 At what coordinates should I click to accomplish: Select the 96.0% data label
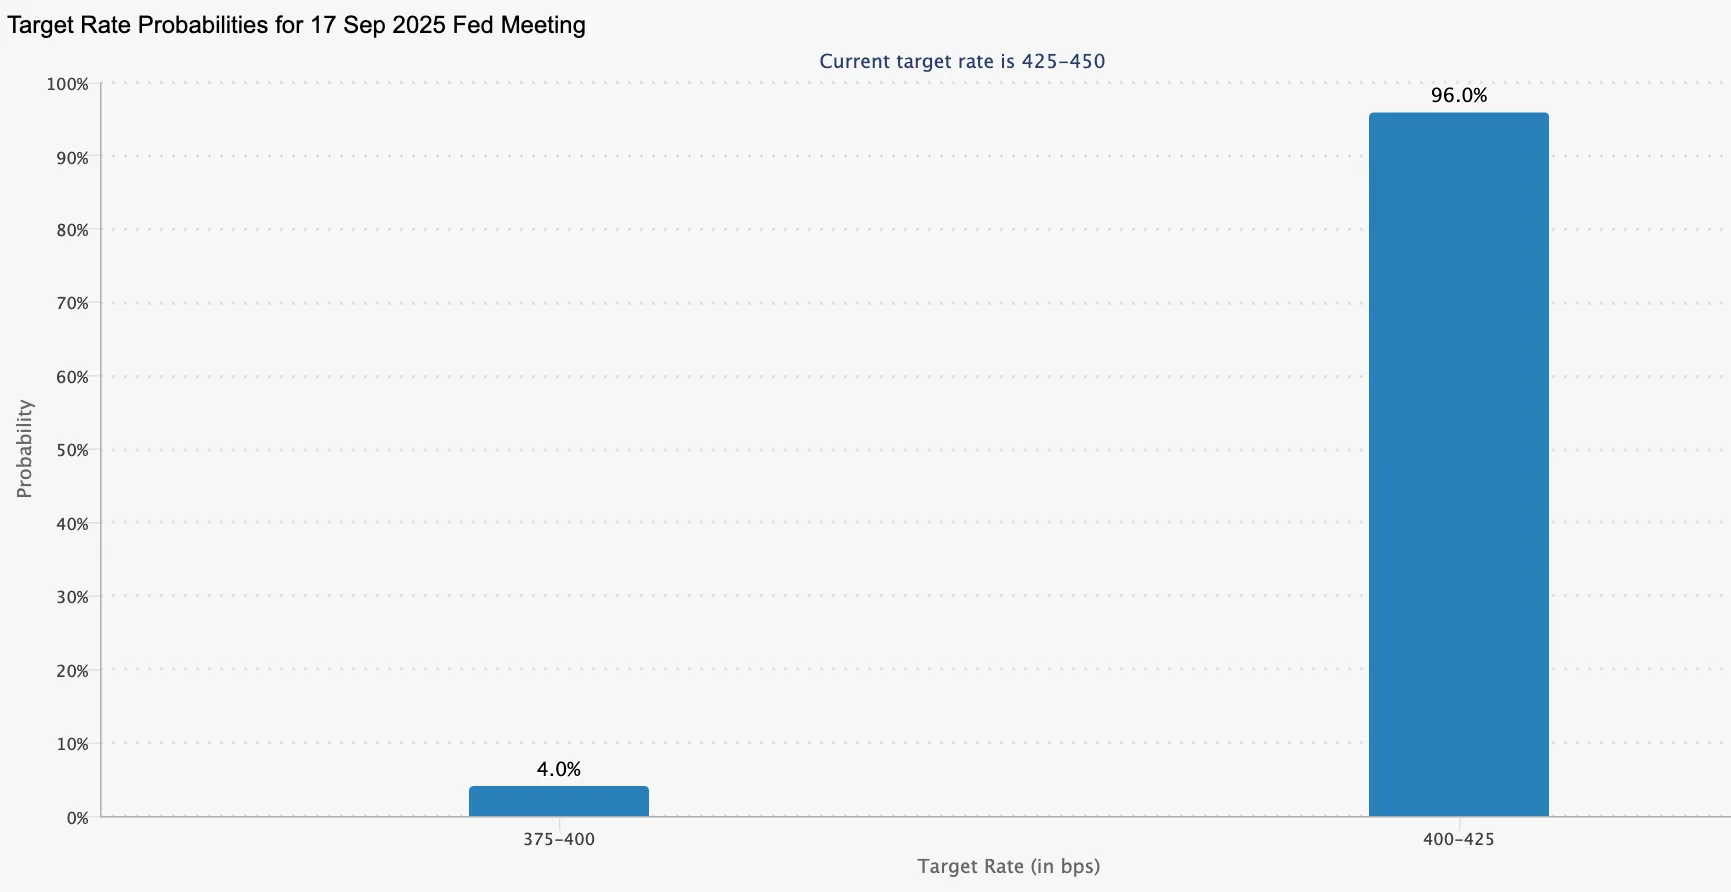(1459, 96)
